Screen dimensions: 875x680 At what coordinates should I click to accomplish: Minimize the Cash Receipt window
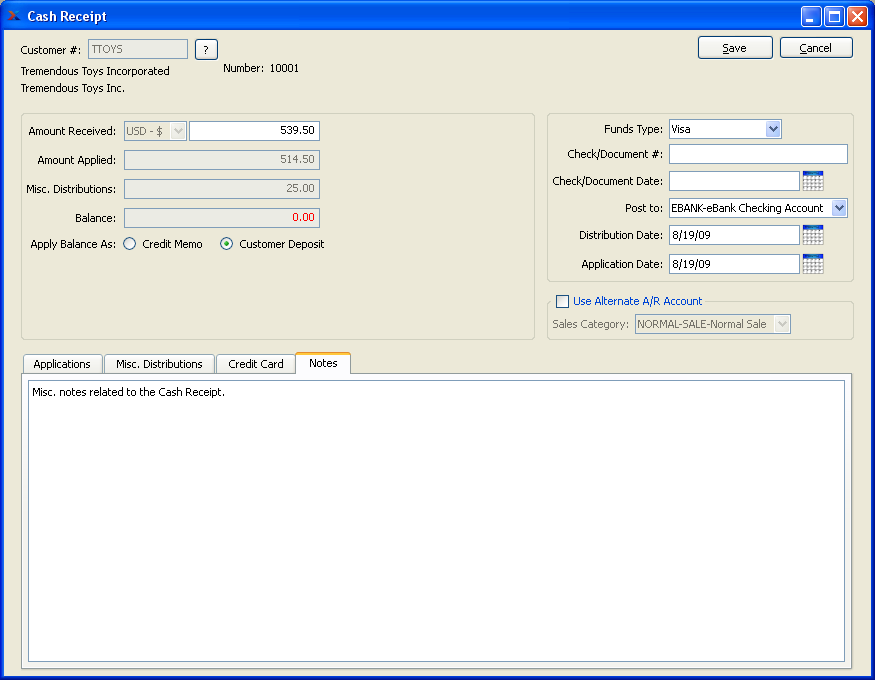pyautogui.click(x=811, y=17)
